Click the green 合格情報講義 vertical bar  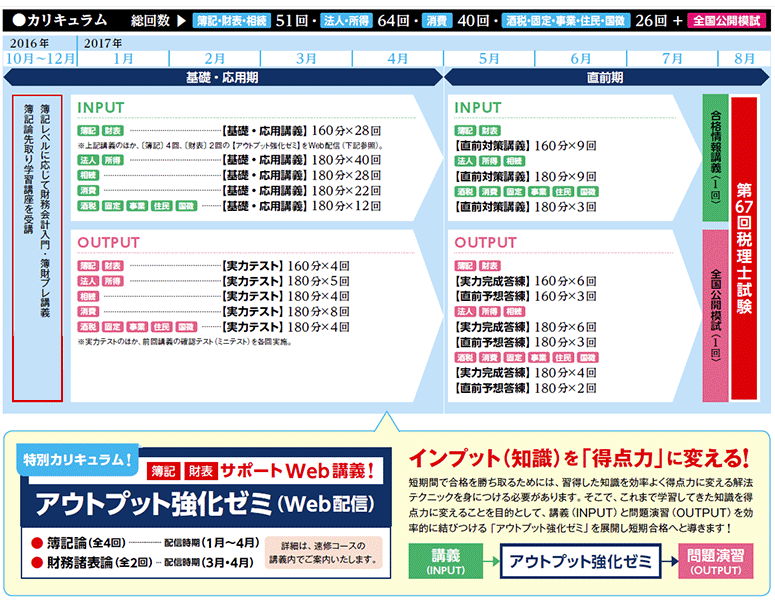pyautogui.click(x=714, y=158)
